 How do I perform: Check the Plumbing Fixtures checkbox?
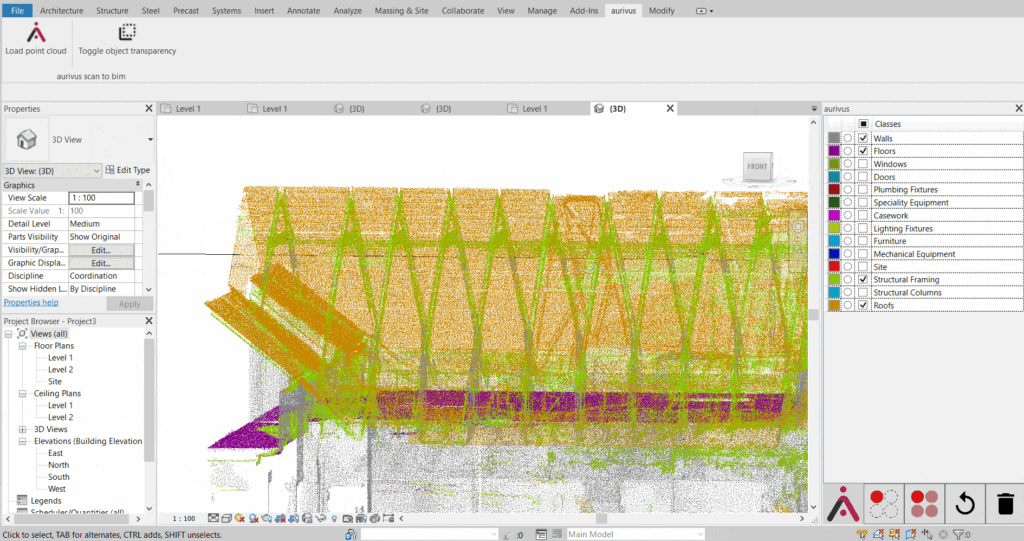click(863, 189)
